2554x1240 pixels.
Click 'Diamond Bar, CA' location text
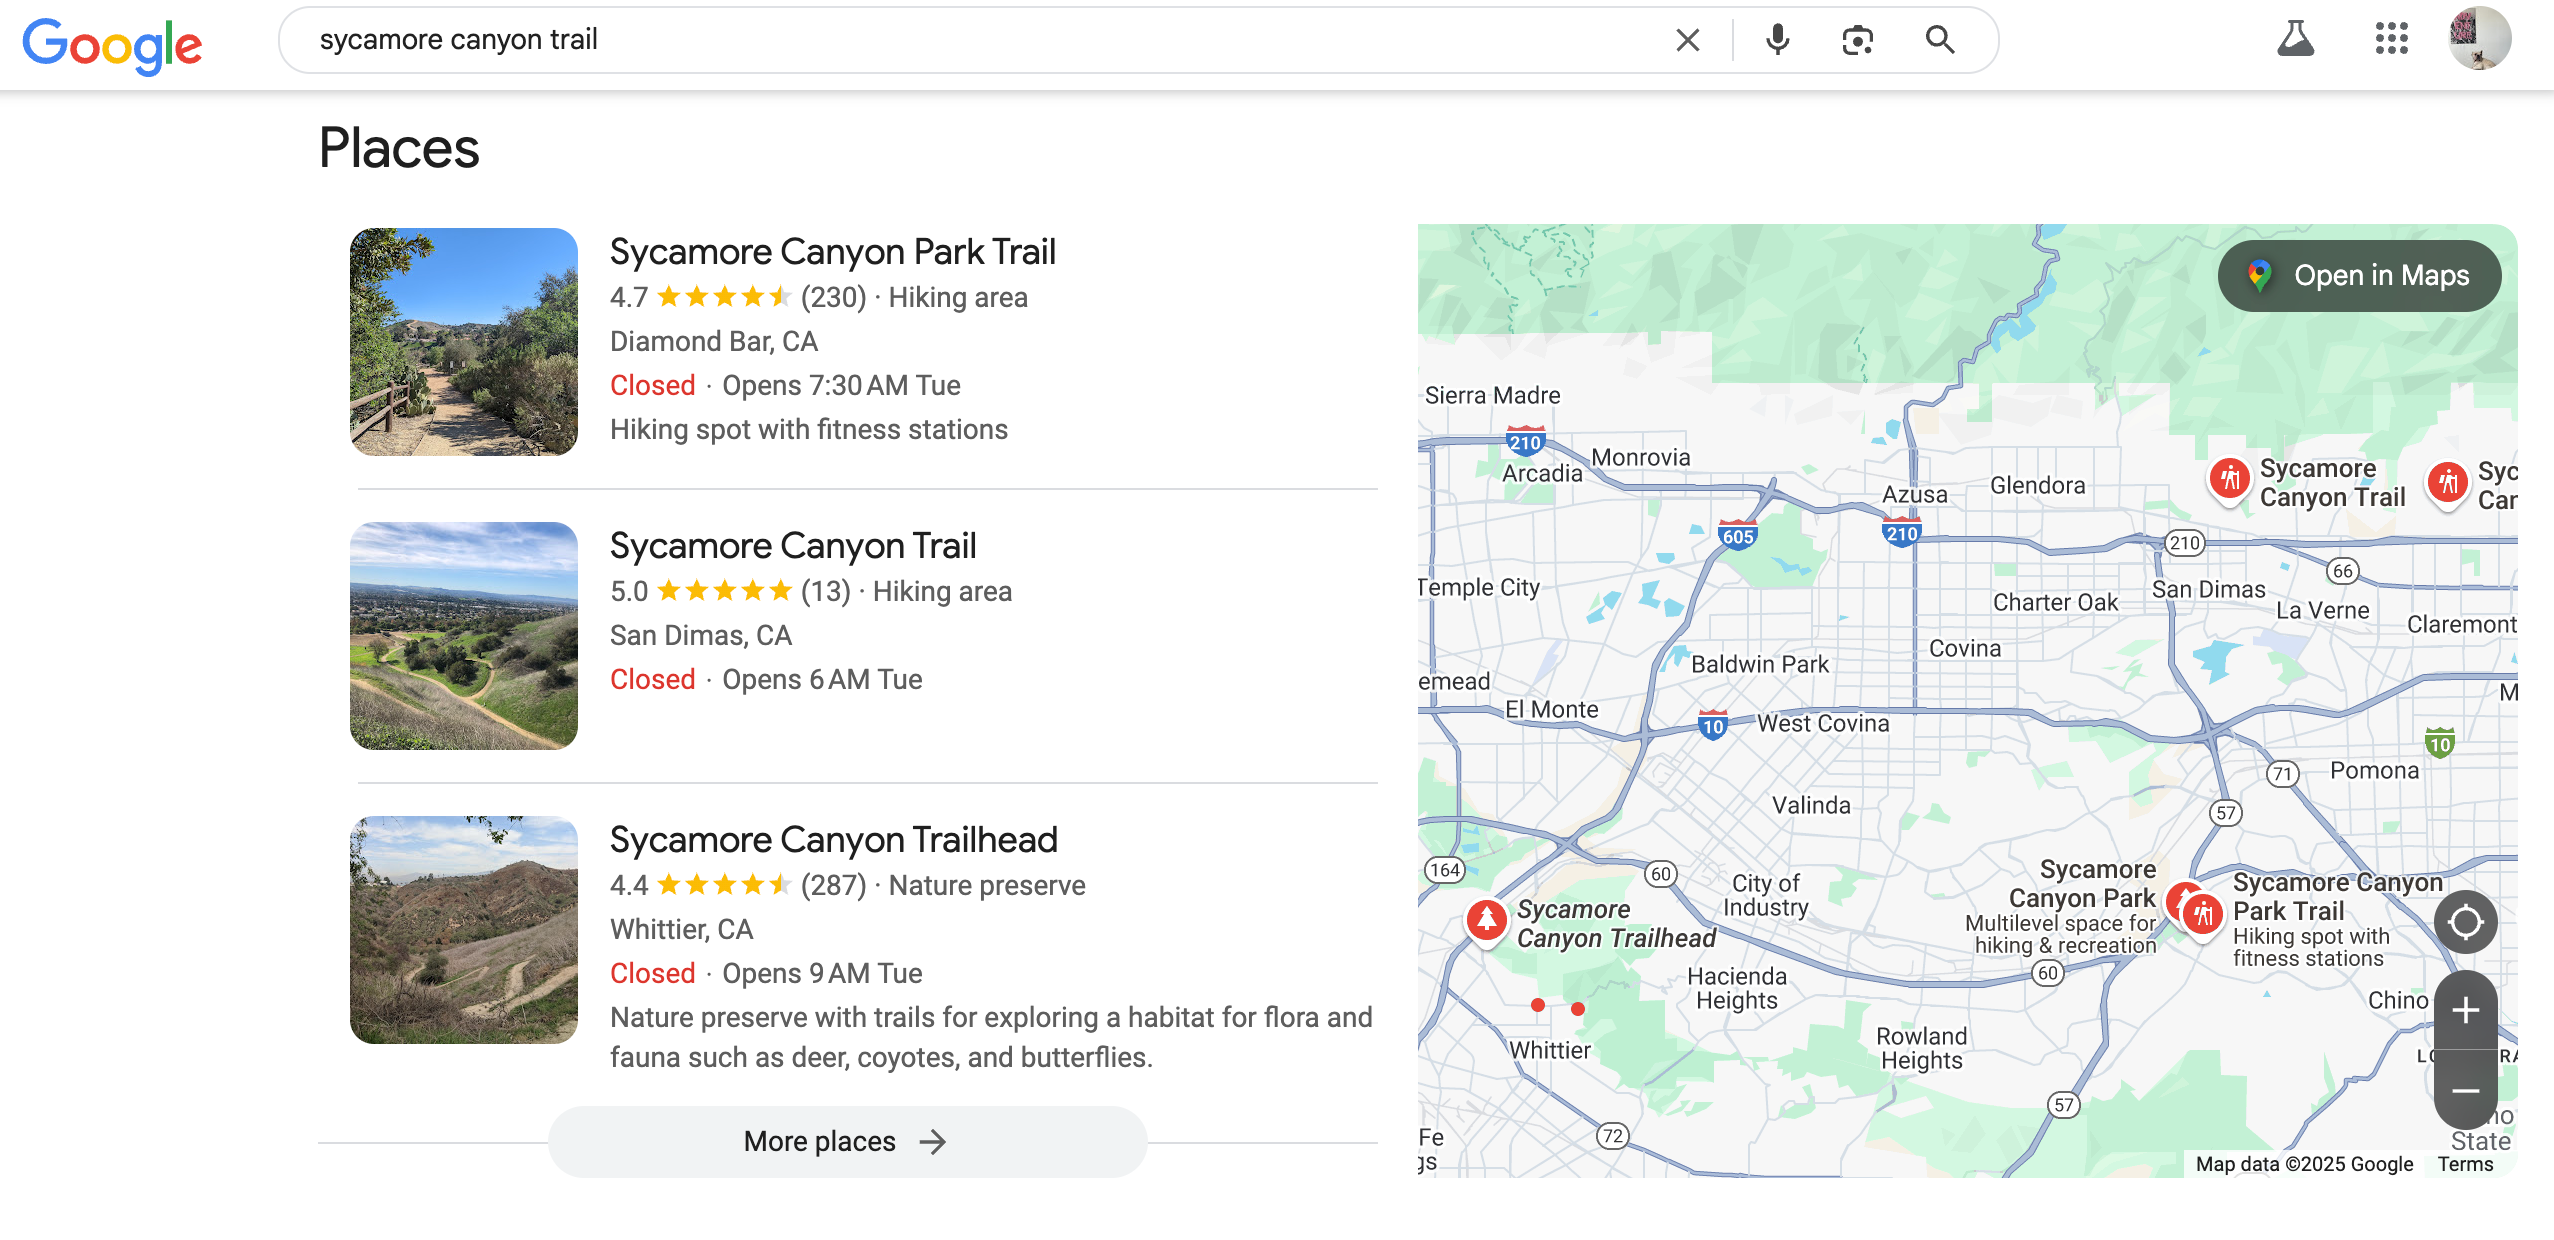714,342
